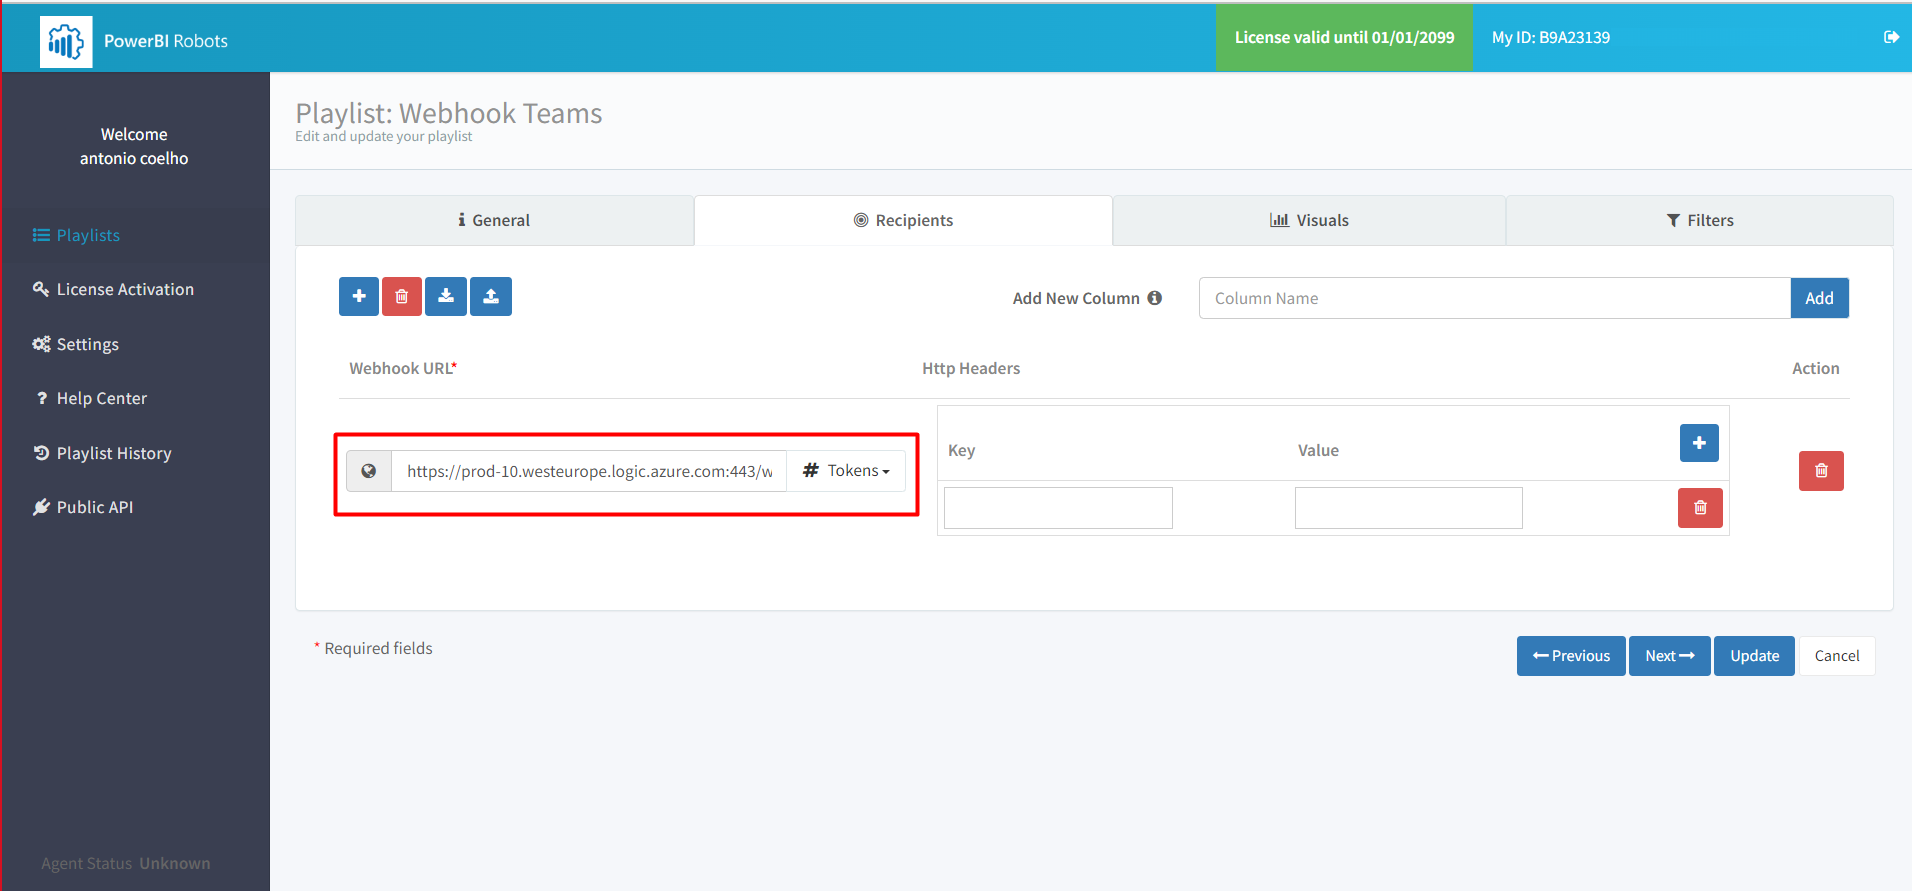Add a new recipient row with plus button
The height and width of the screenshot is (891, 1912).
[x=359, y=296]
